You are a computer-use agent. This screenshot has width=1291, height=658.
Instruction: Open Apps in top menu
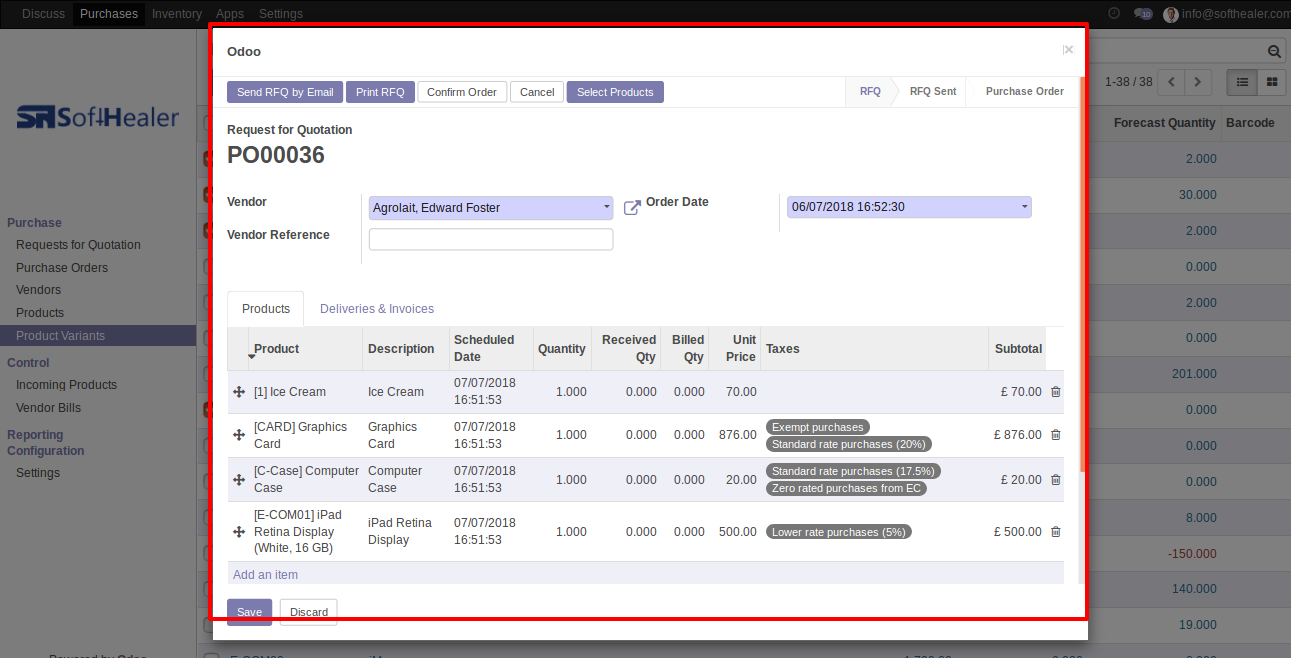(230, 14)
